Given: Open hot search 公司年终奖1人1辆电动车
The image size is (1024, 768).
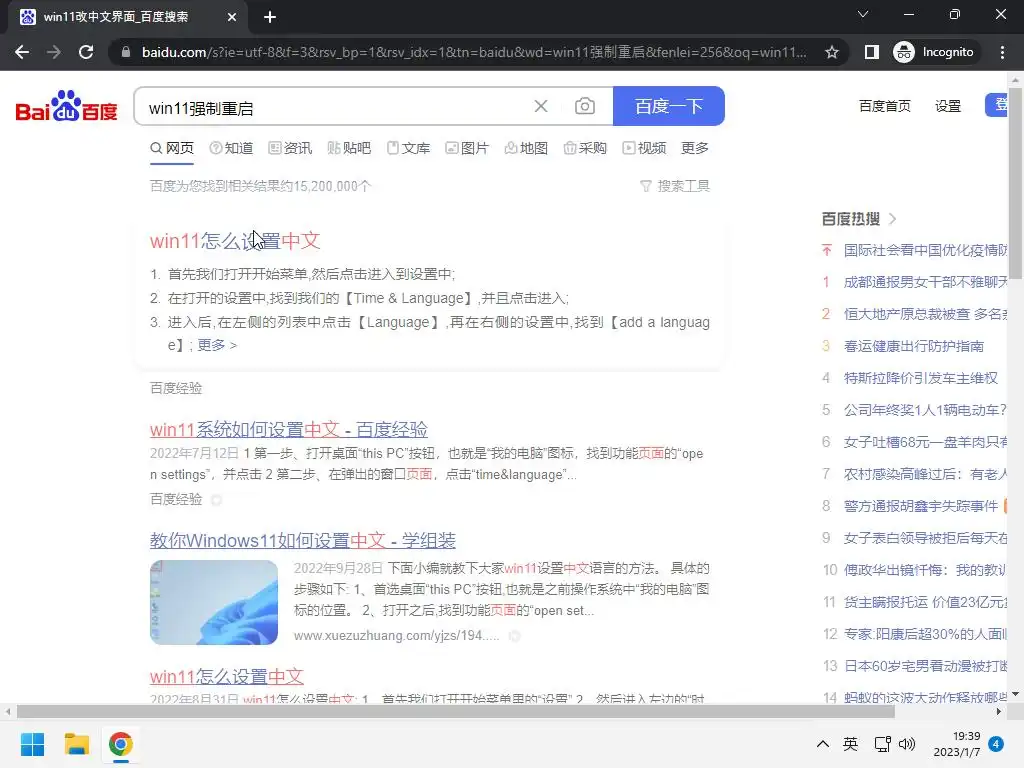Looking at the screenshot, I should [x=925, y=410].
